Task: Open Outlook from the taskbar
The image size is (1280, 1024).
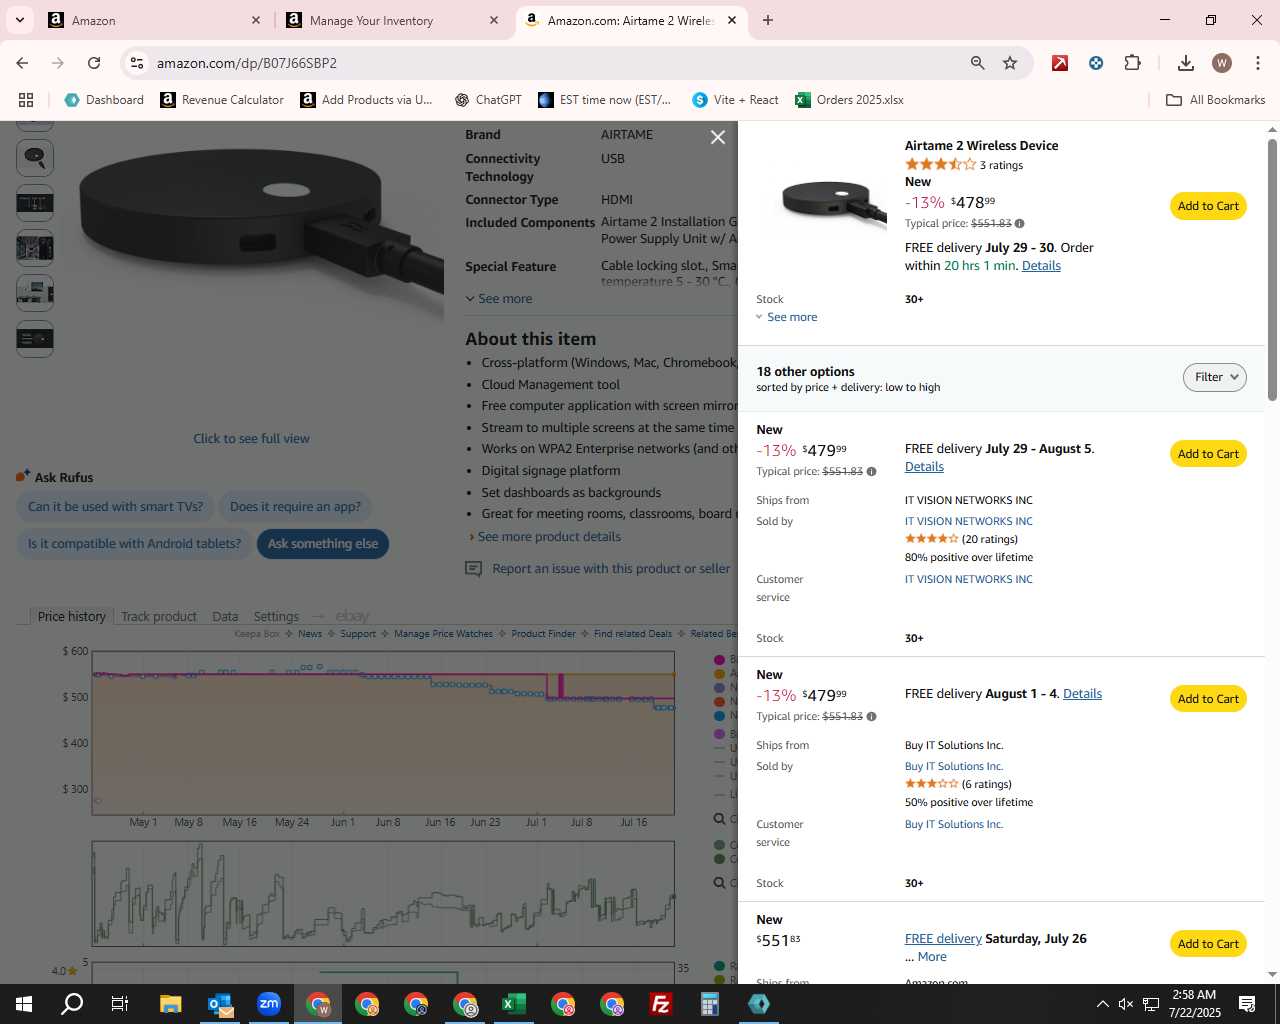Action: (x=220, y=1004)
